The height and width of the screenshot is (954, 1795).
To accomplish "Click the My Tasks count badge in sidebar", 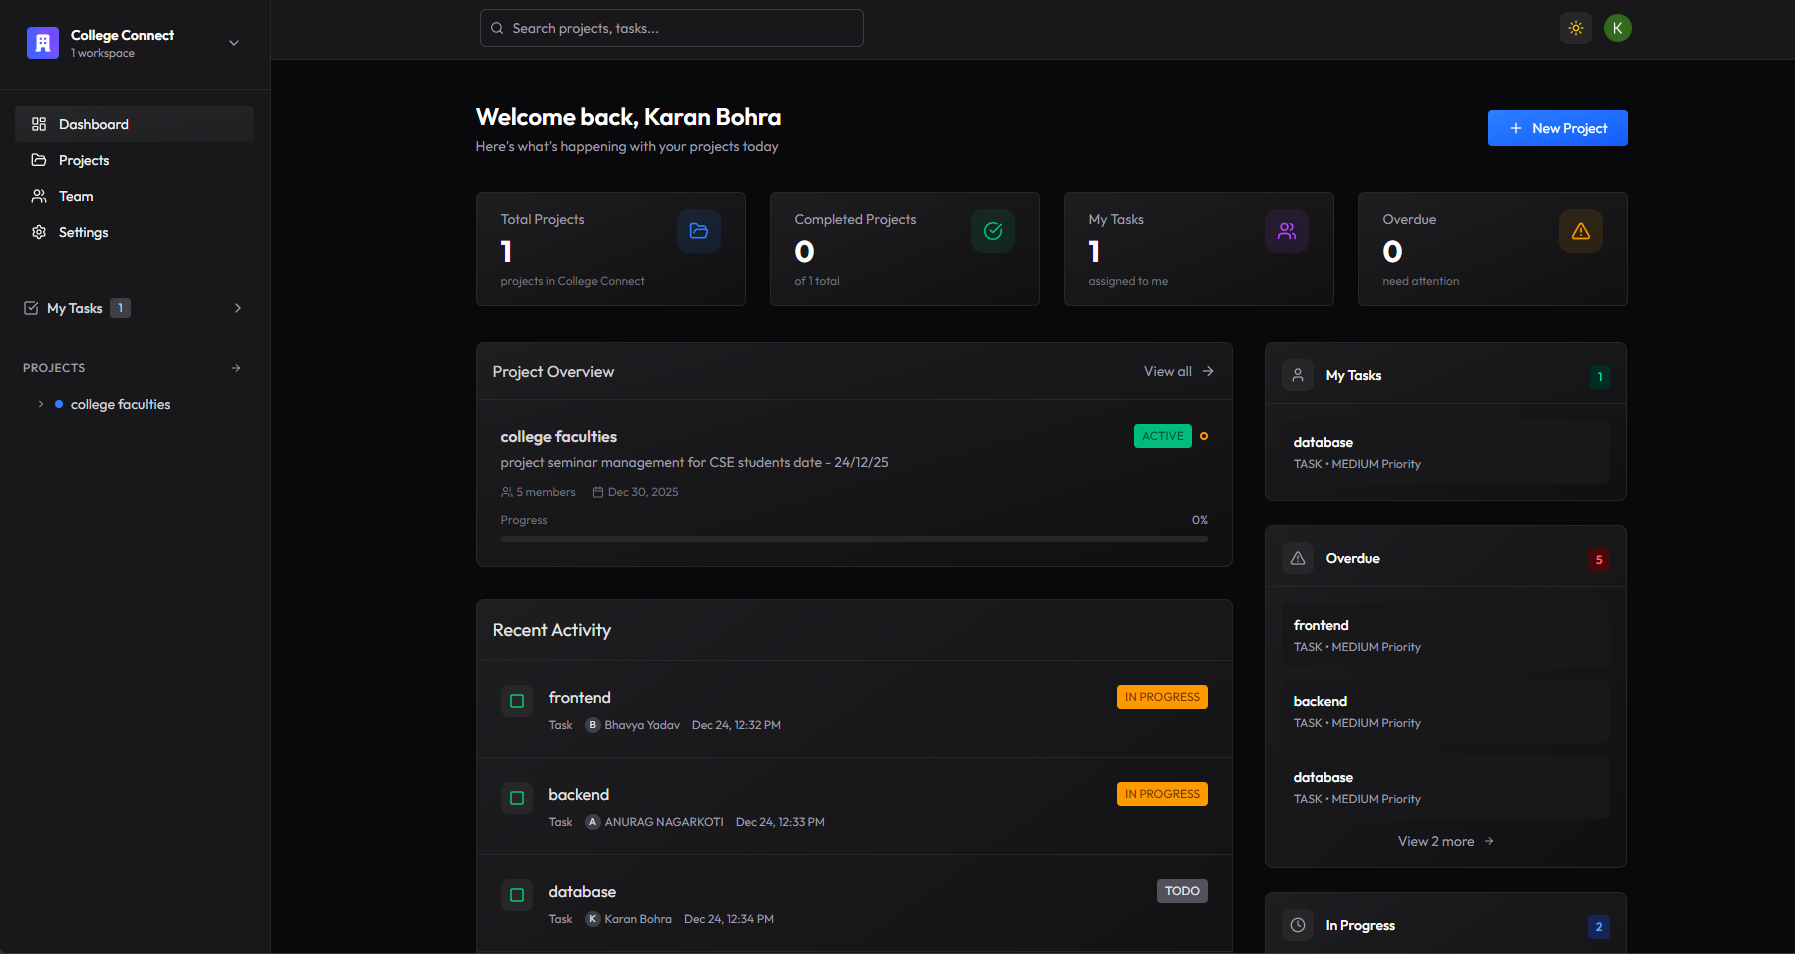I will tap(120, 308).
